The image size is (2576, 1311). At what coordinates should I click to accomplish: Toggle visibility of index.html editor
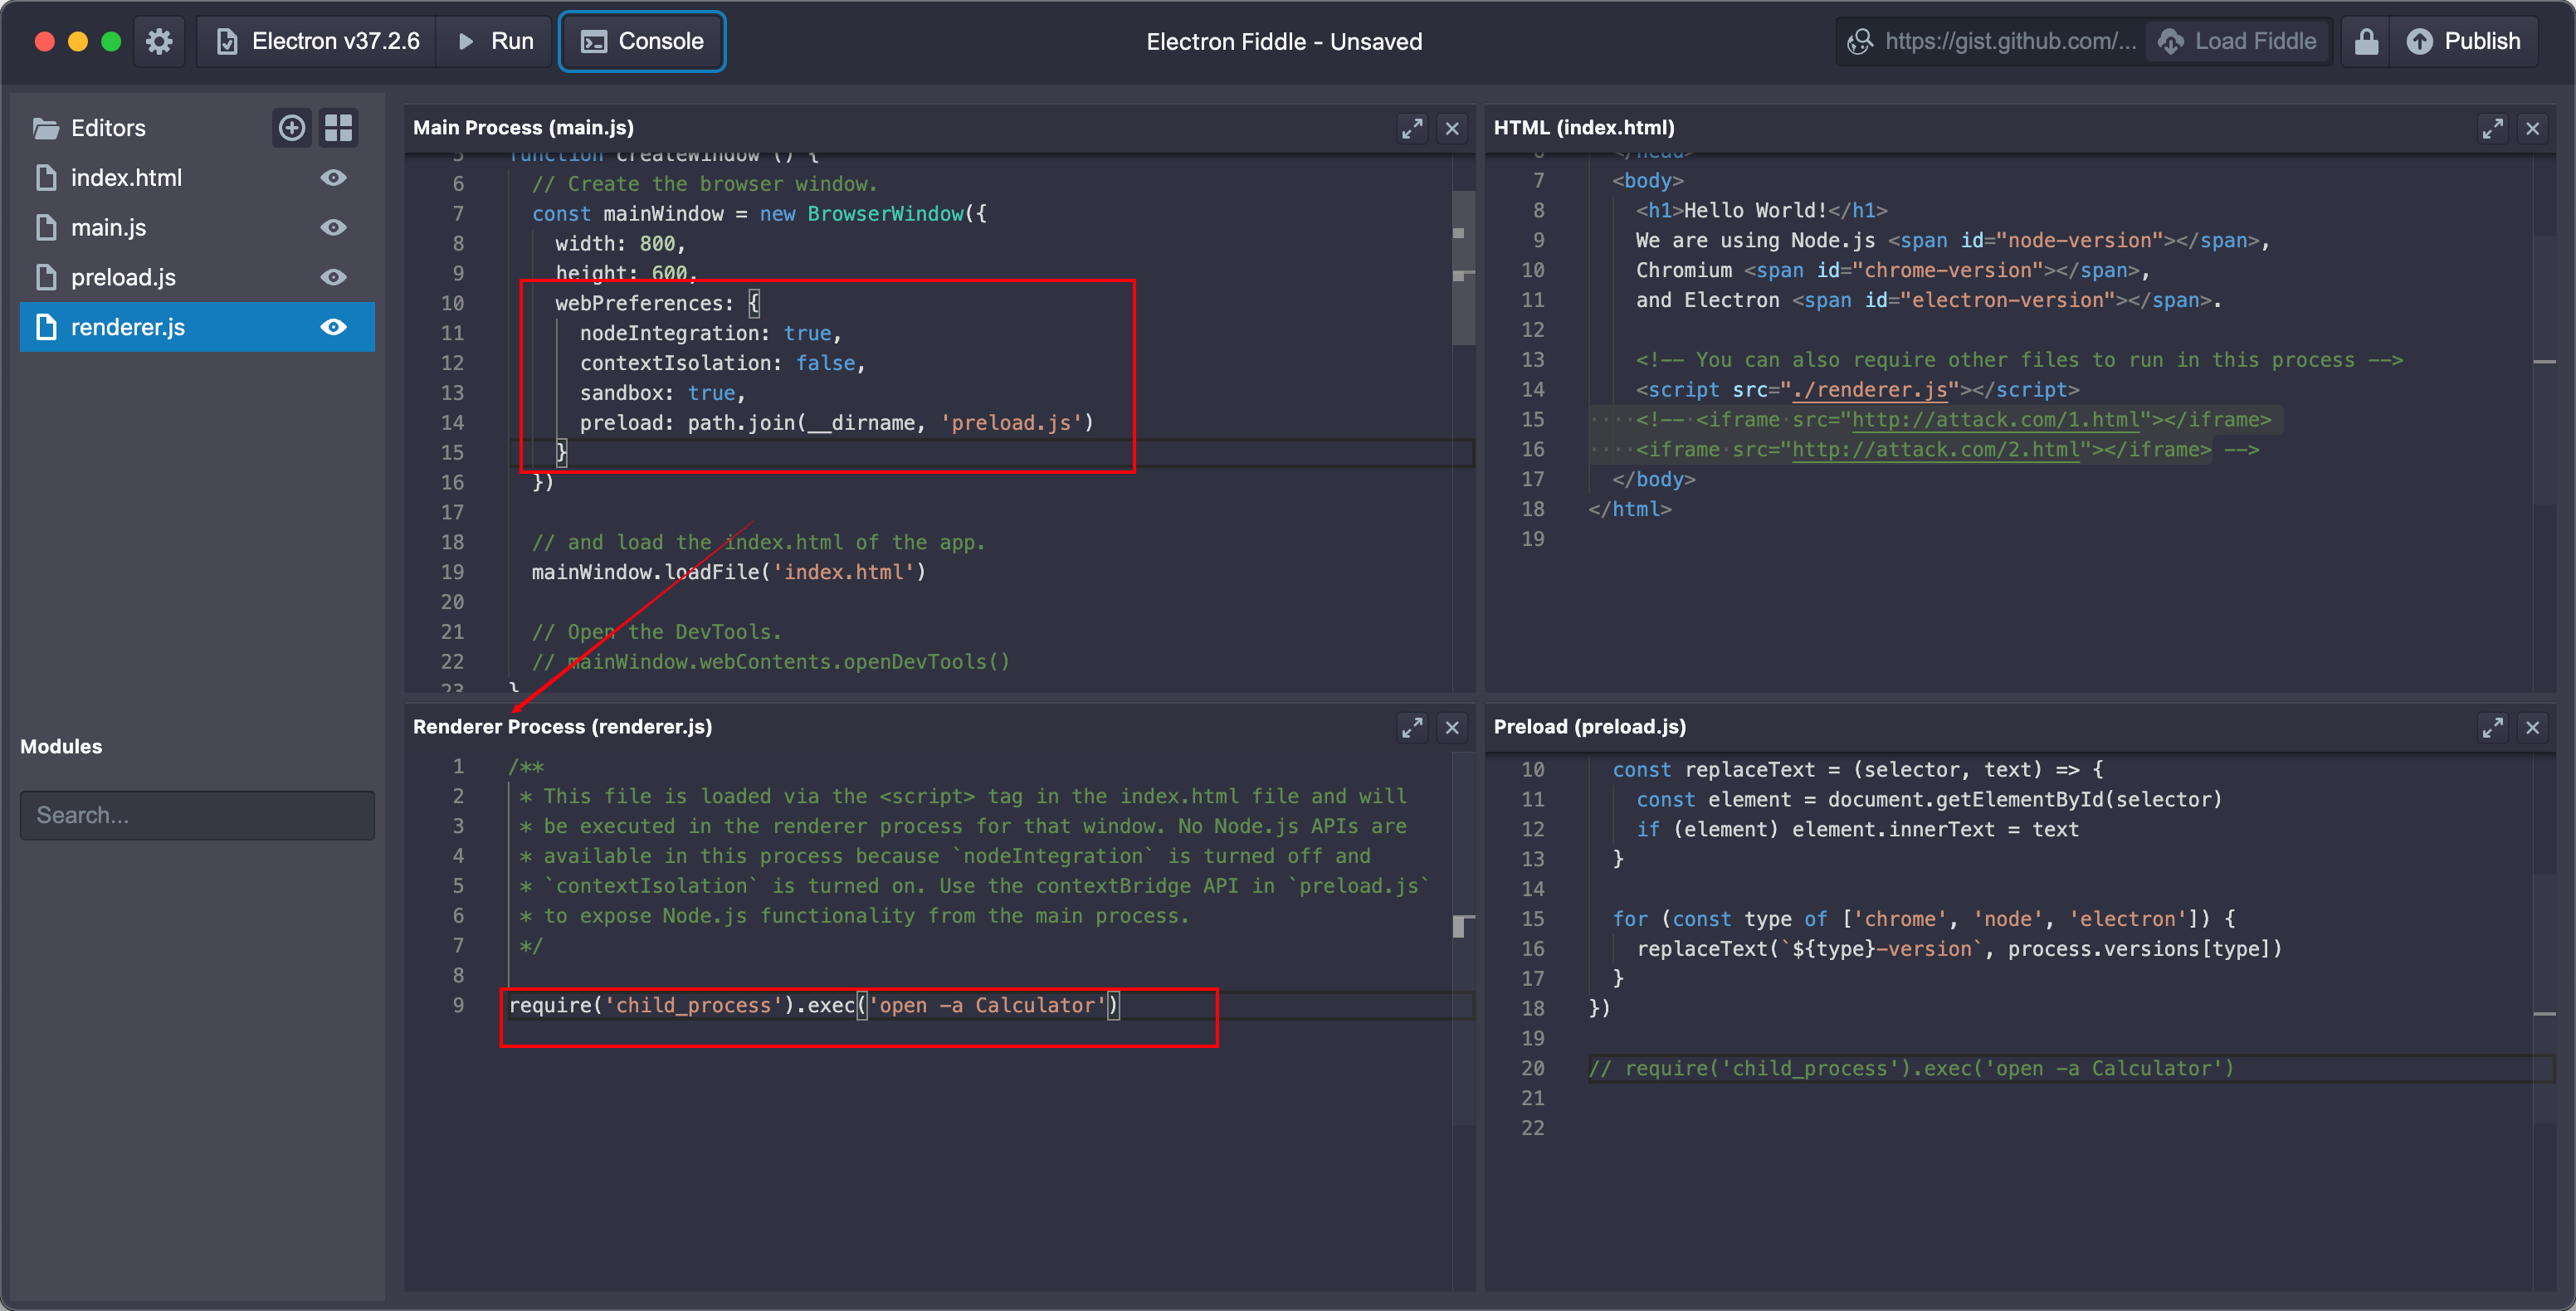[x=333, y=178]
